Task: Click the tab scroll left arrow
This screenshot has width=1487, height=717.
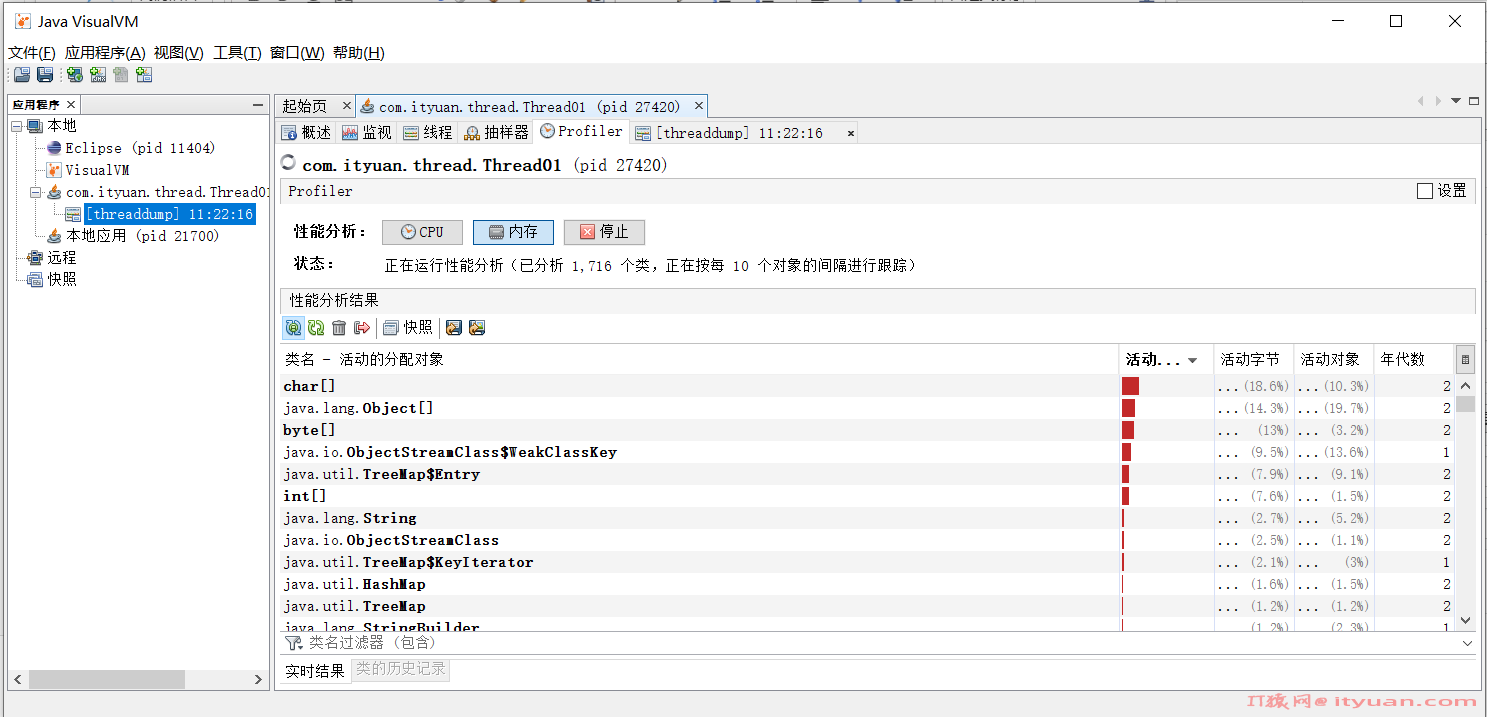Action: pos(1421,101)
